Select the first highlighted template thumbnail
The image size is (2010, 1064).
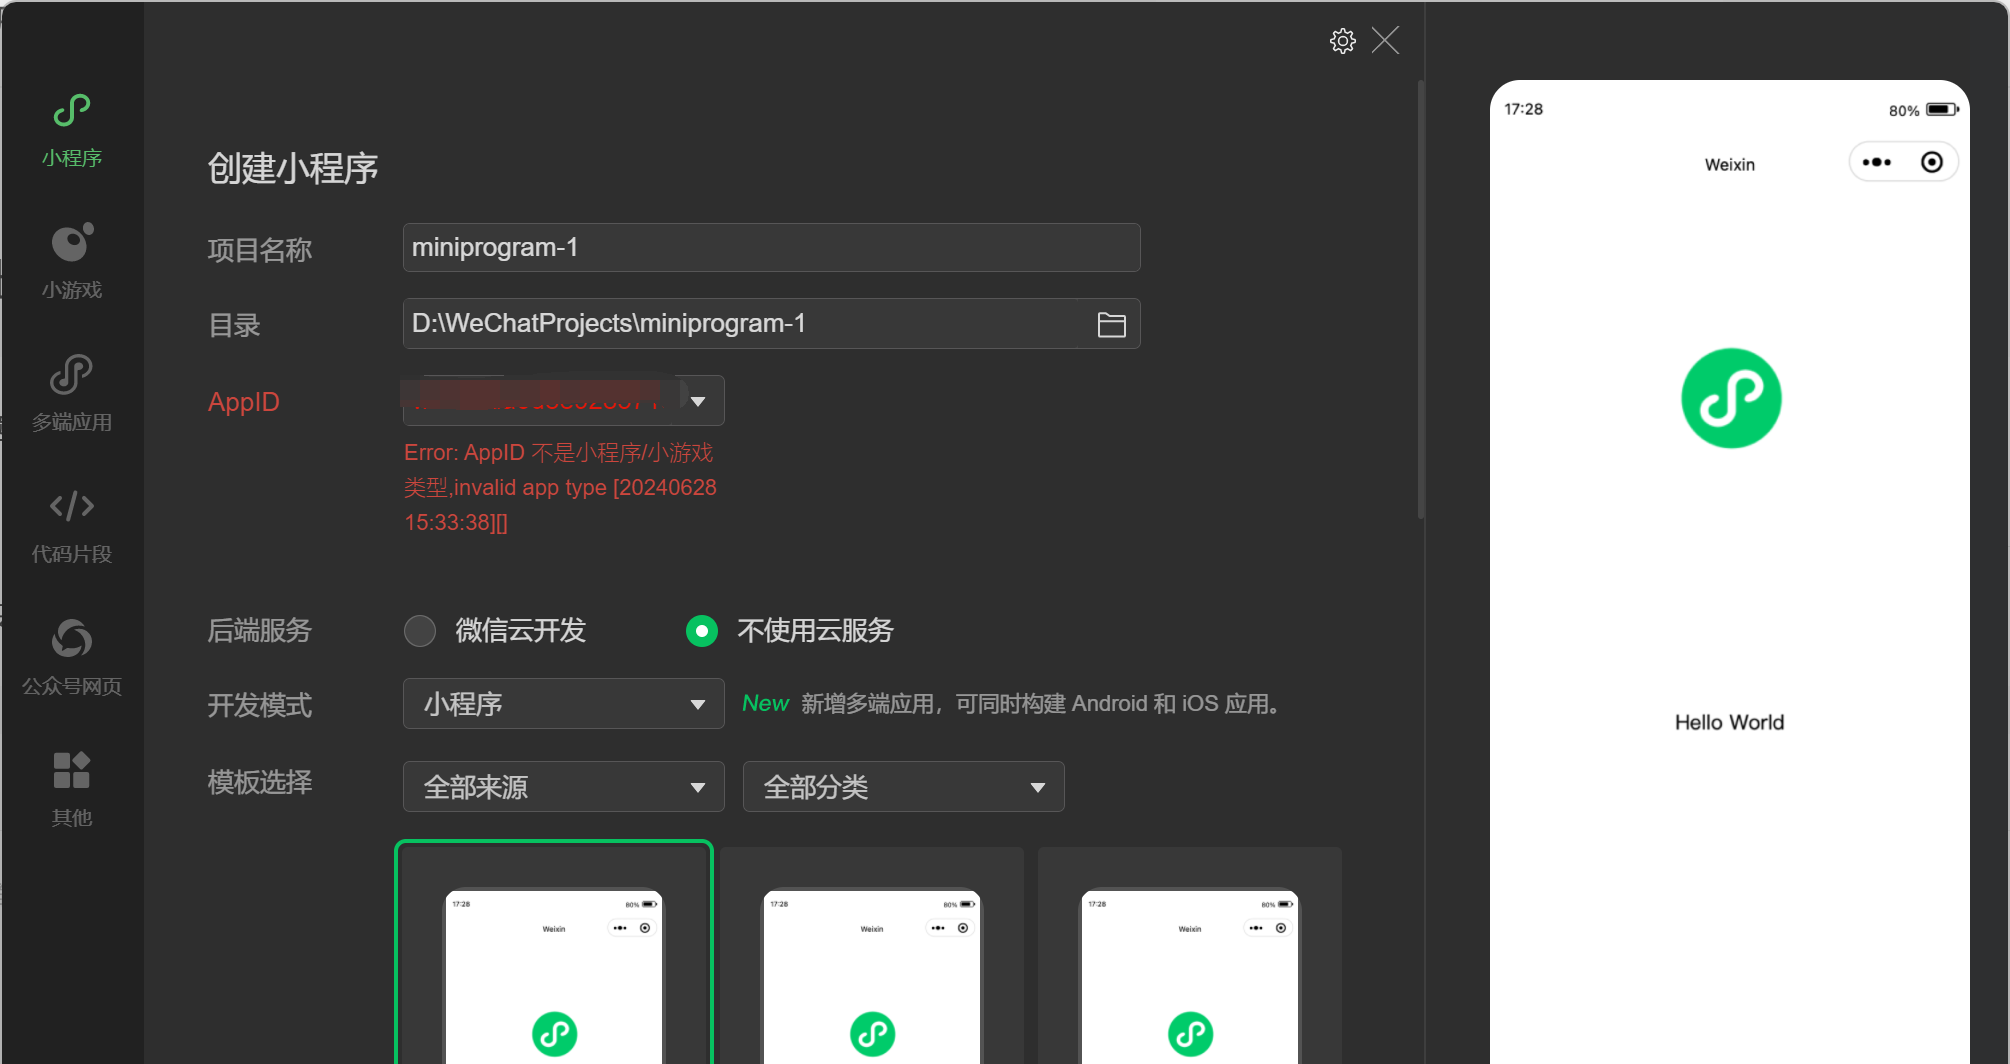click(x=554, y=953)
